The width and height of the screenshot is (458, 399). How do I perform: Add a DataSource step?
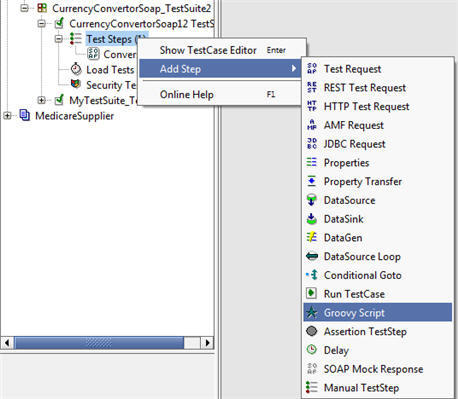[378, 200]
